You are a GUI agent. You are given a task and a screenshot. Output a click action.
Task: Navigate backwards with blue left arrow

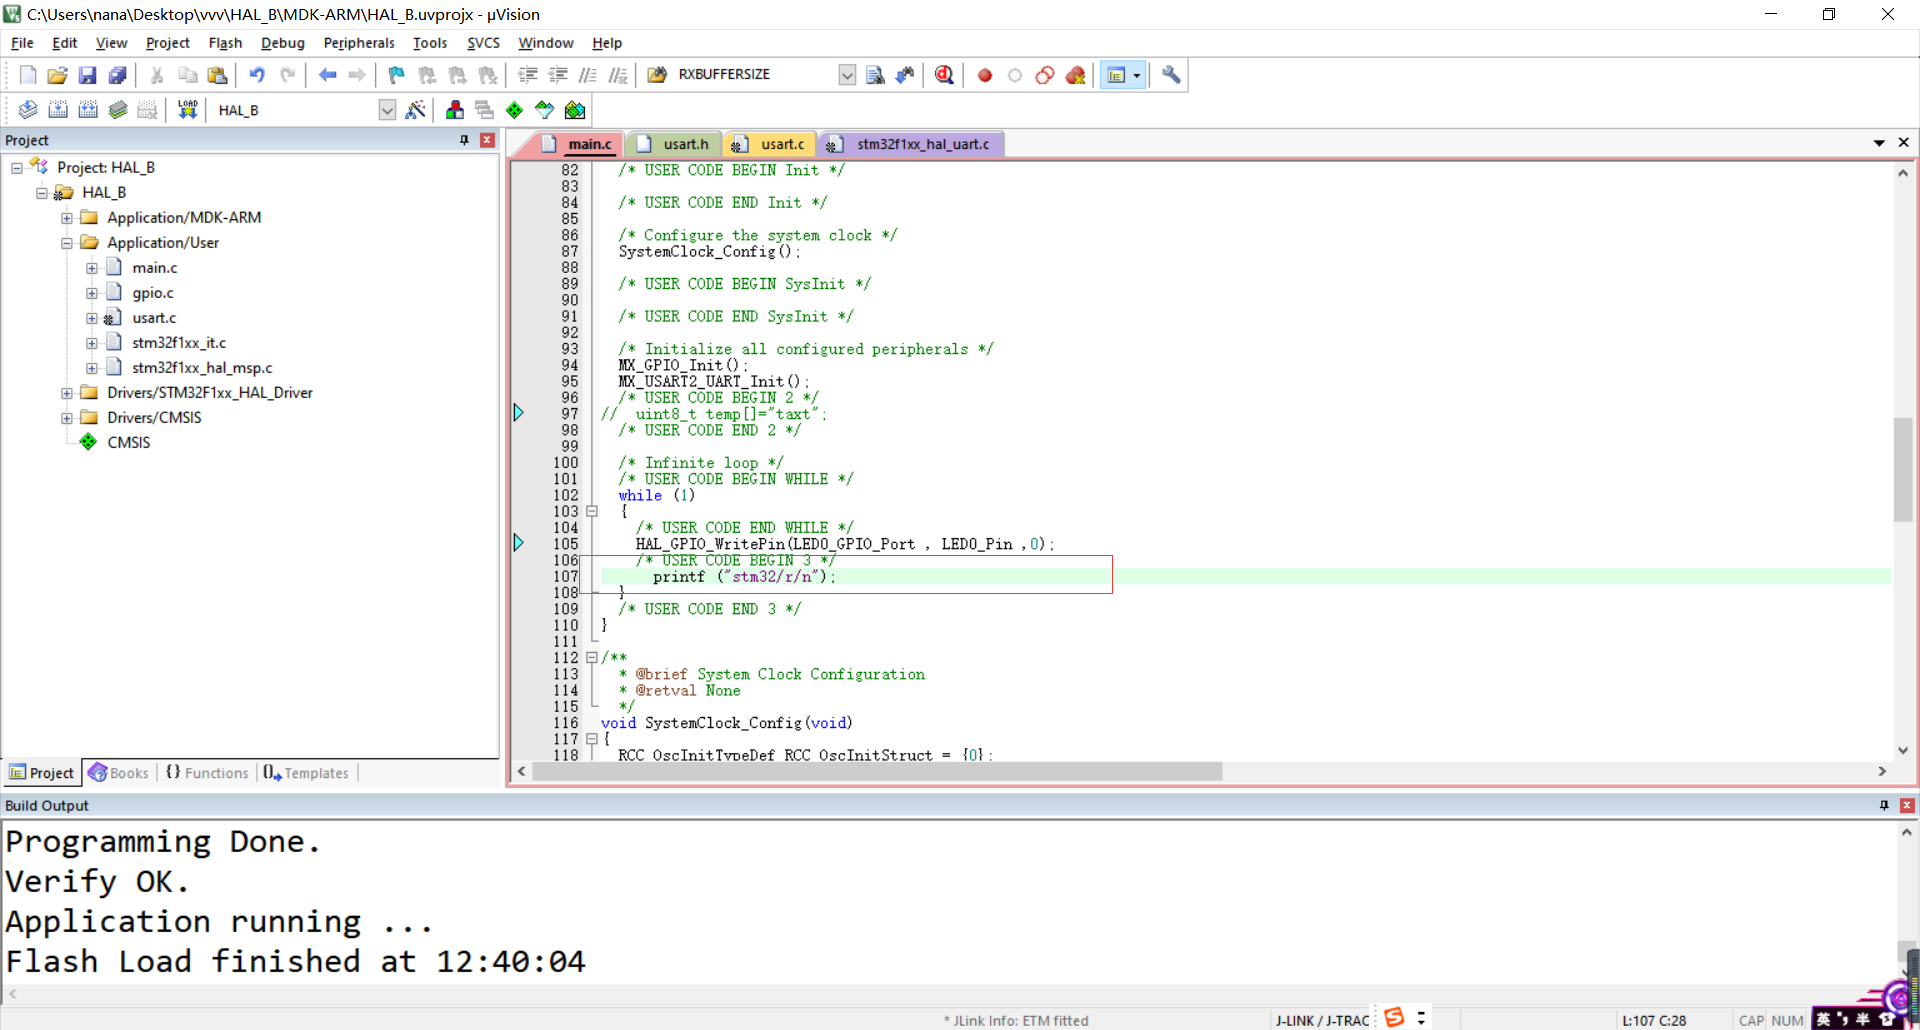pyautogui.click(x=327, y=75)
